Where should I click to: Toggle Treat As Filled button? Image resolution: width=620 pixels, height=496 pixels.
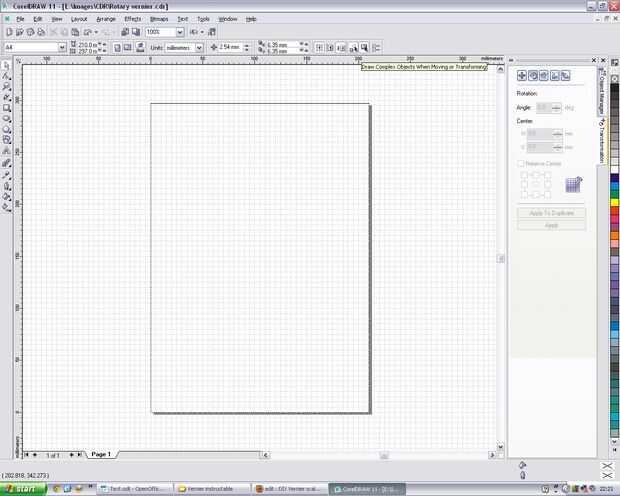click(364, 48)
